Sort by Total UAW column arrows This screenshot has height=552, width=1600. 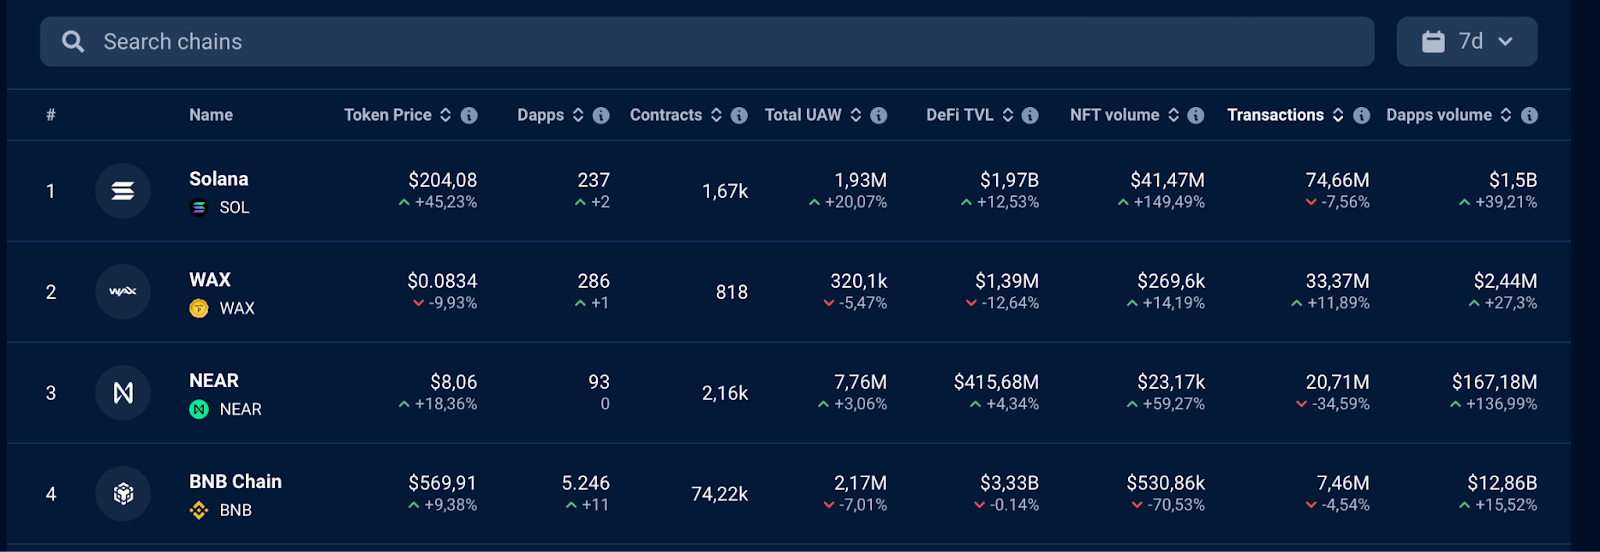(x=856, y=115)
